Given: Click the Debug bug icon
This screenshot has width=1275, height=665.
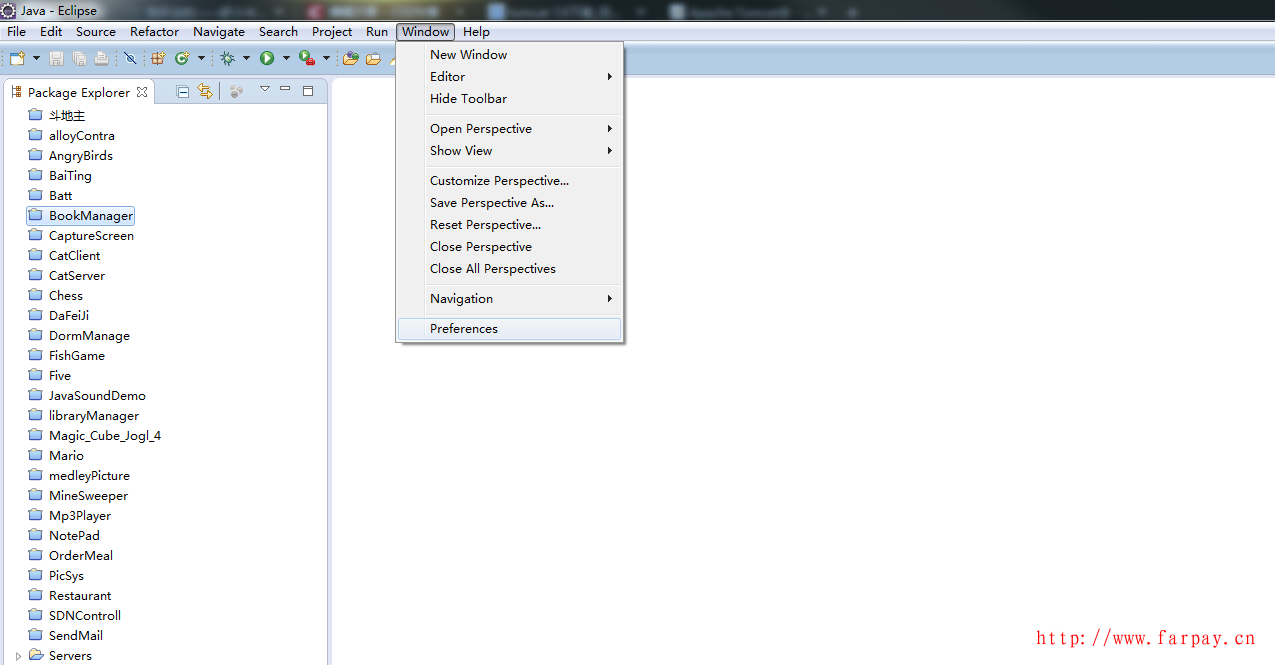Looking at the screenshot, I should click(x=227, y=59).
